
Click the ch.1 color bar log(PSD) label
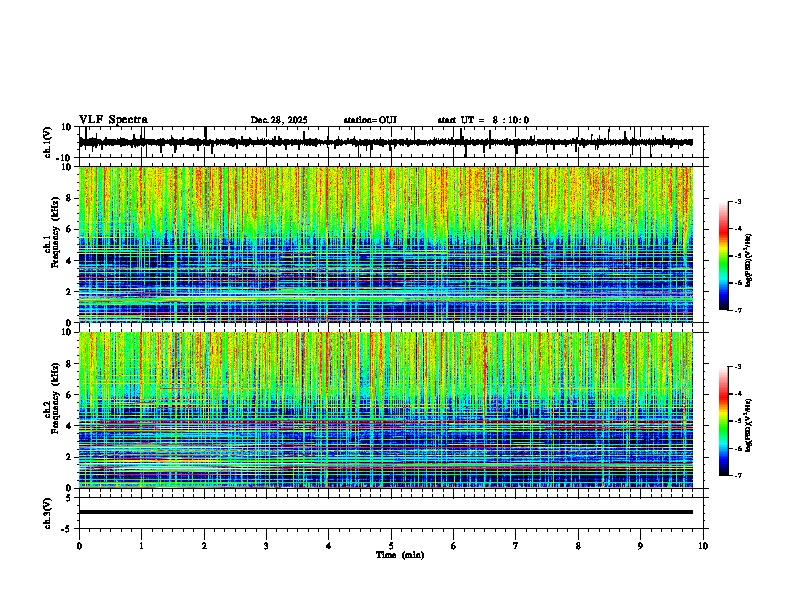click(749, 261)
